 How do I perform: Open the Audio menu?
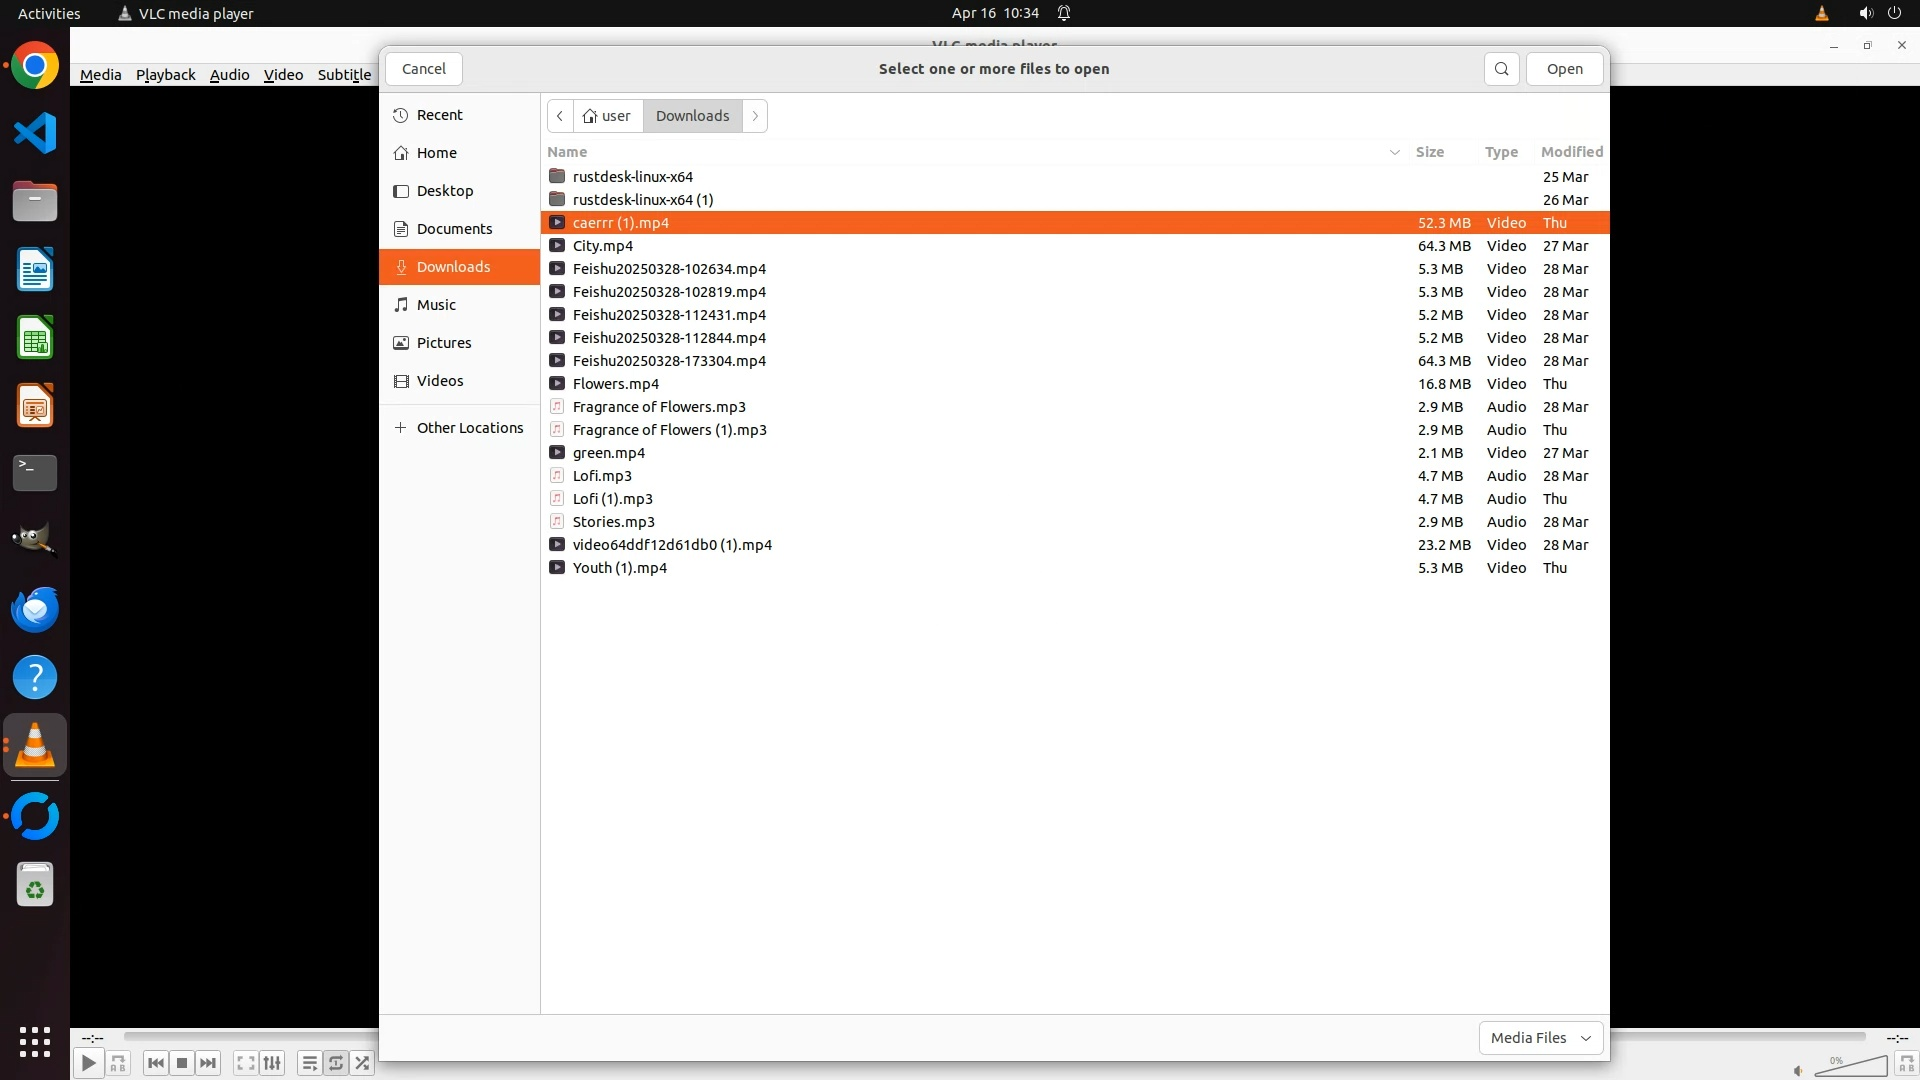pos(229,74)
